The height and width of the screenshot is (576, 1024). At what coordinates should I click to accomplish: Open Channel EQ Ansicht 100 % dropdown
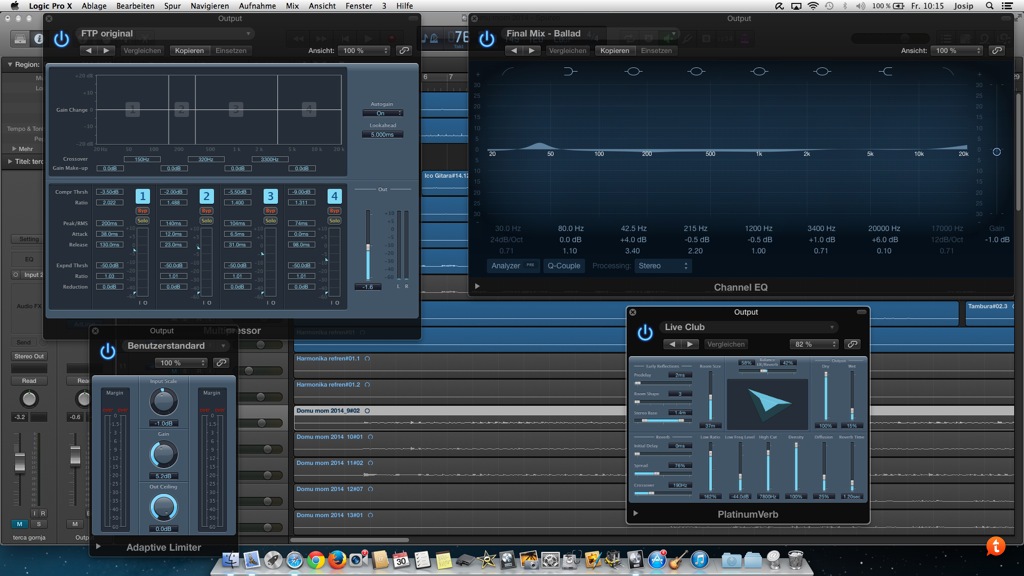957,50
